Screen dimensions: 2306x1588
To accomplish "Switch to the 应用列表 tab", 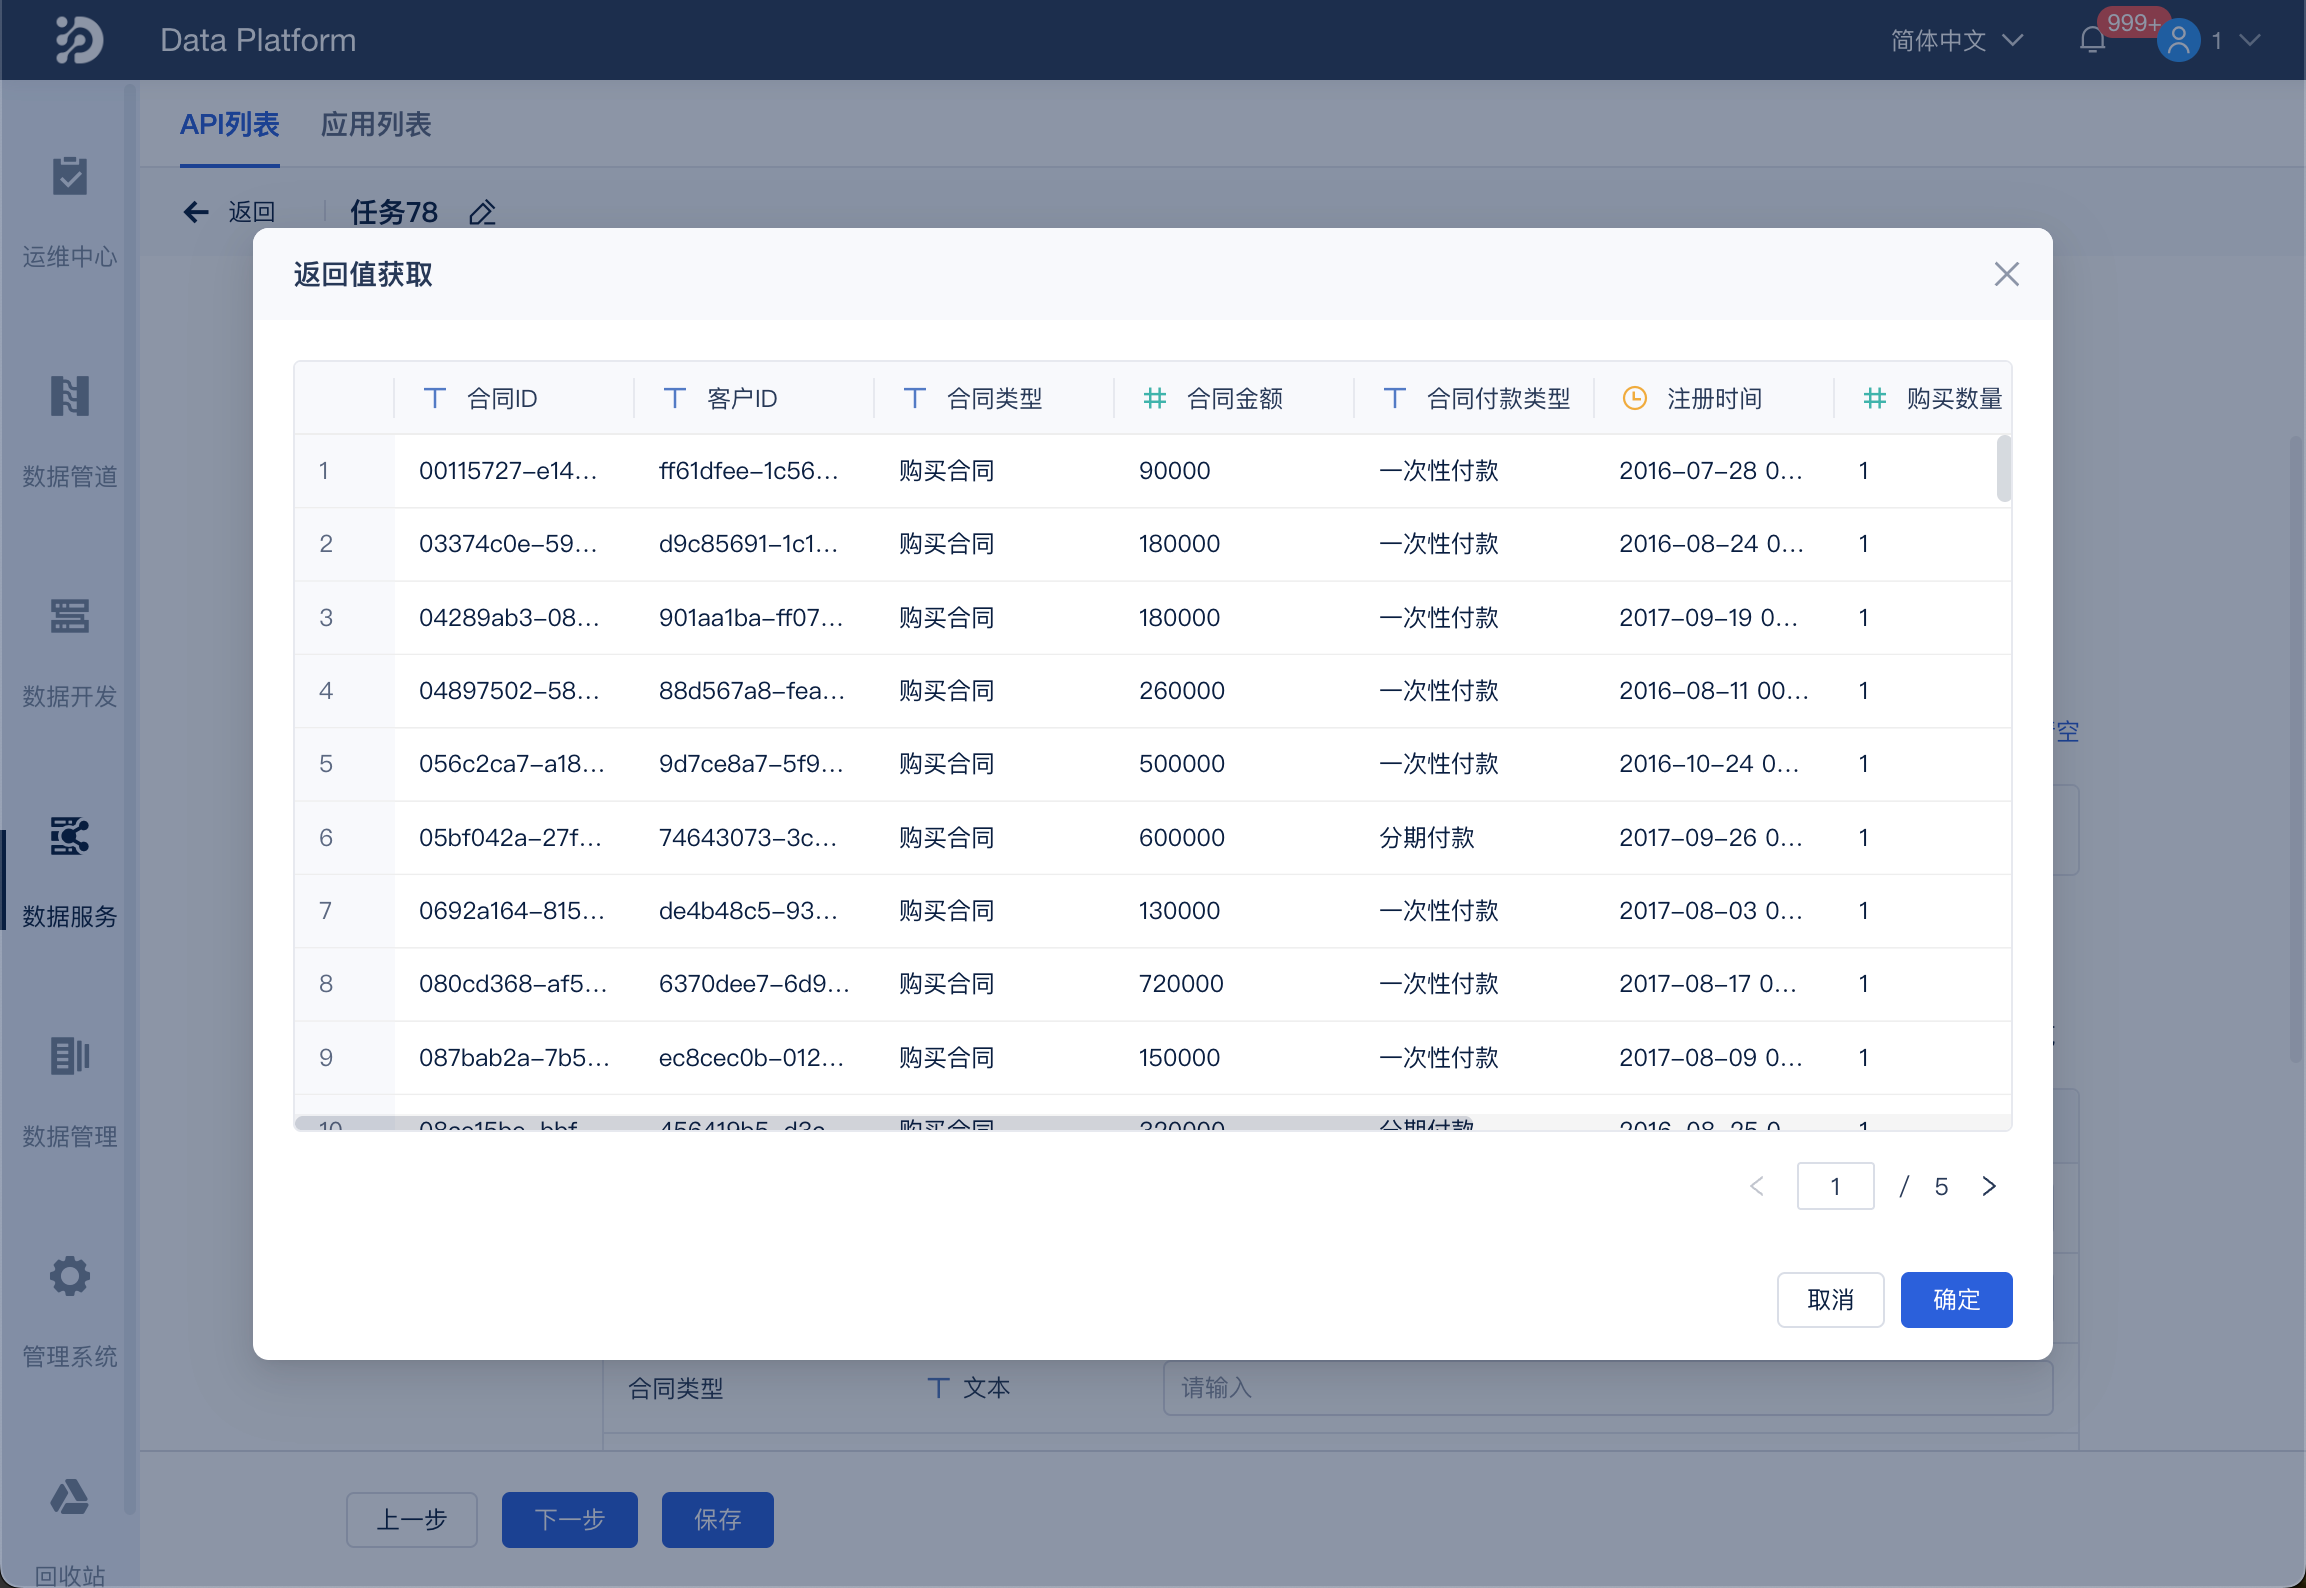I will point(375,125).
